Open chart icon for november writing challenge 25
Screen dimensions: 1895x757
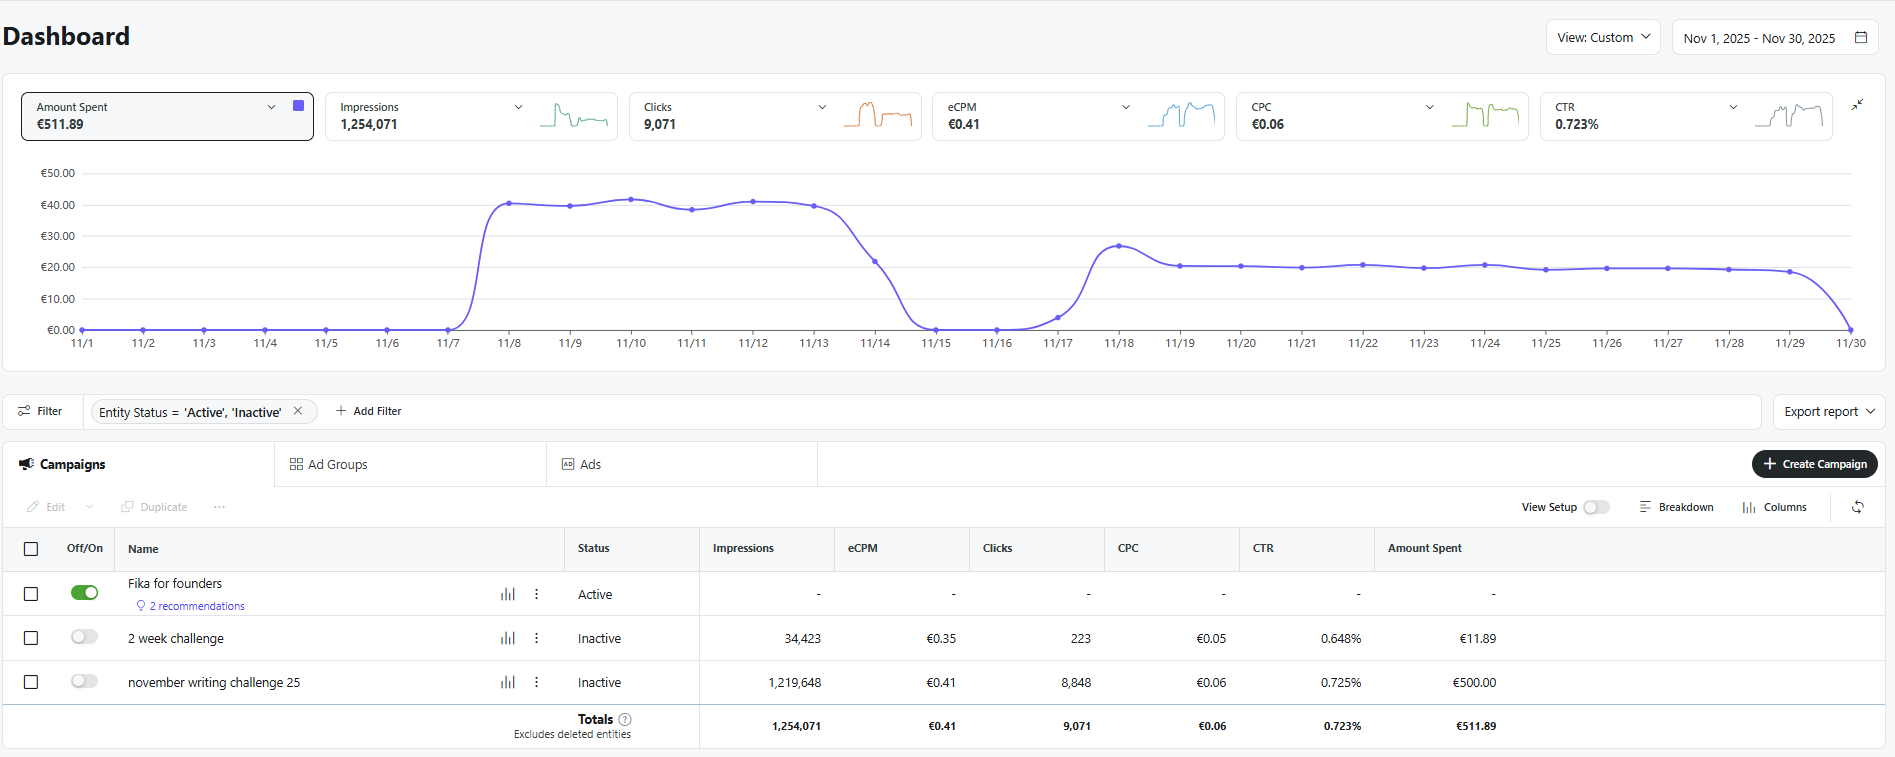[x=508, y=682]
